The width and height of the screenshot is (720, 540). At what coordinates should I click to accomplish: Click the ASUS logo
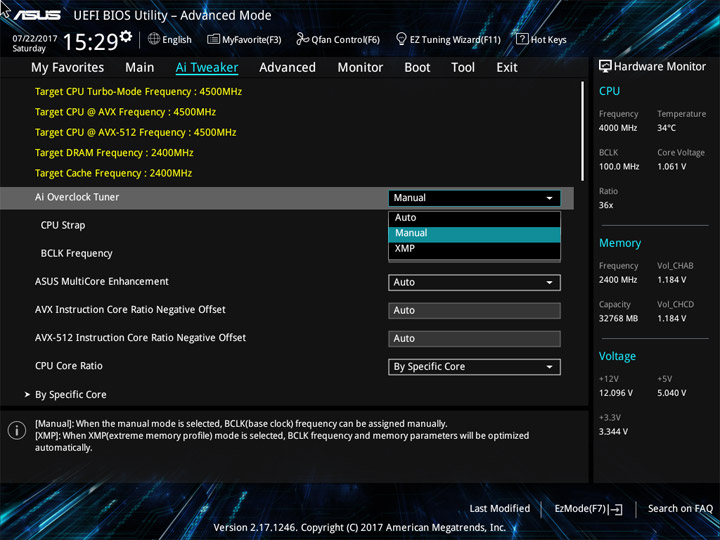tap(37, 15)
